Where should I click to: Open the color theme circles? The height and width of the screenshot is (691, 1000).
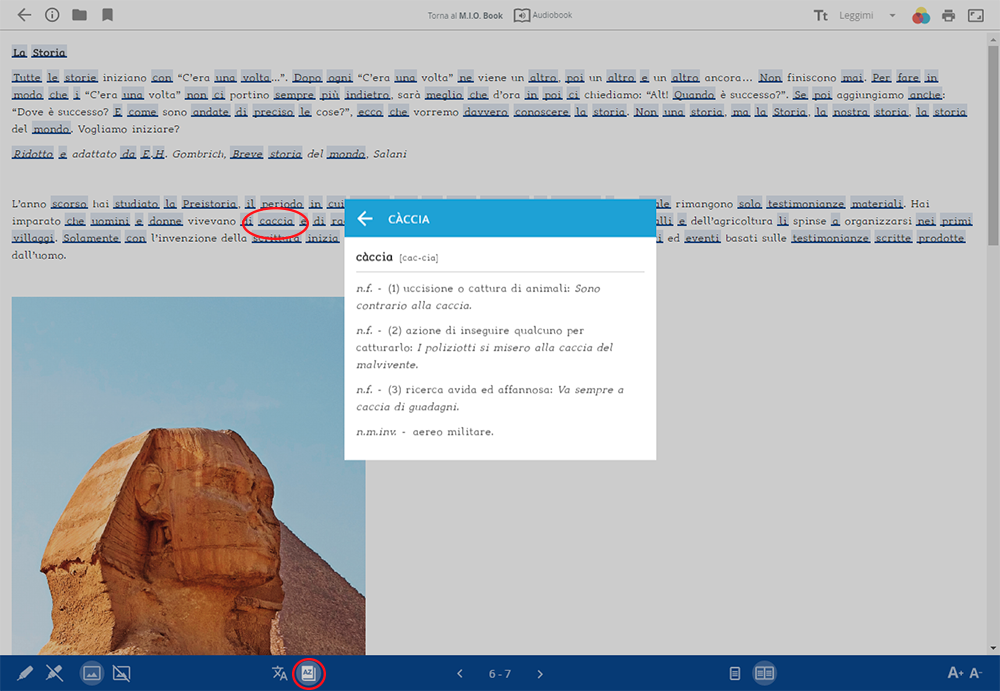pos(921,15)
